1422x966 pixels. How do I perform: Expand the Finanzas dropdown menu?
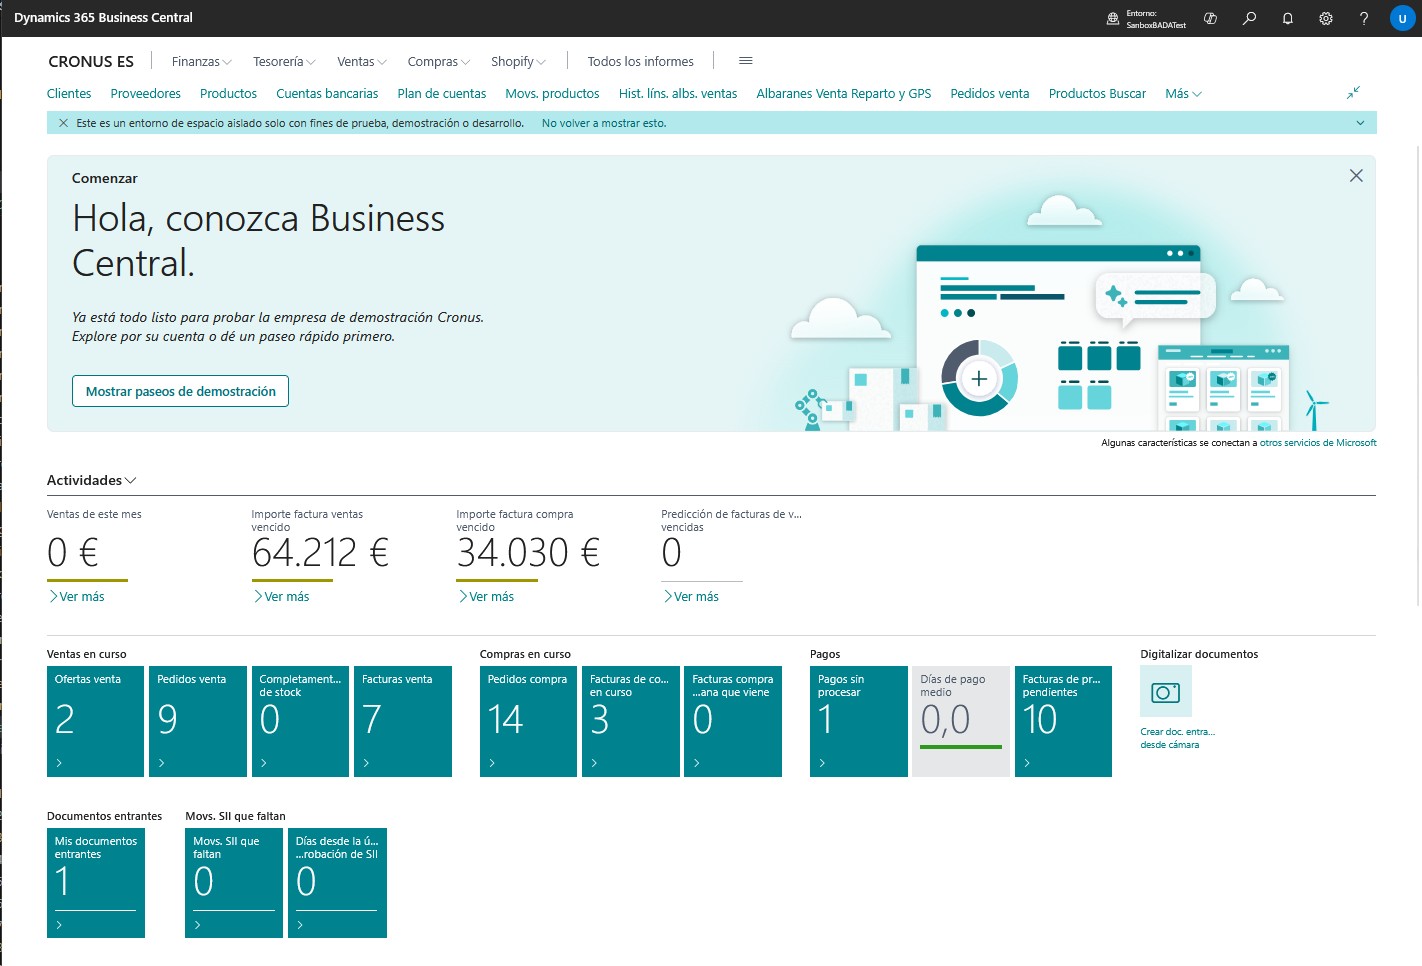[201, 62]
